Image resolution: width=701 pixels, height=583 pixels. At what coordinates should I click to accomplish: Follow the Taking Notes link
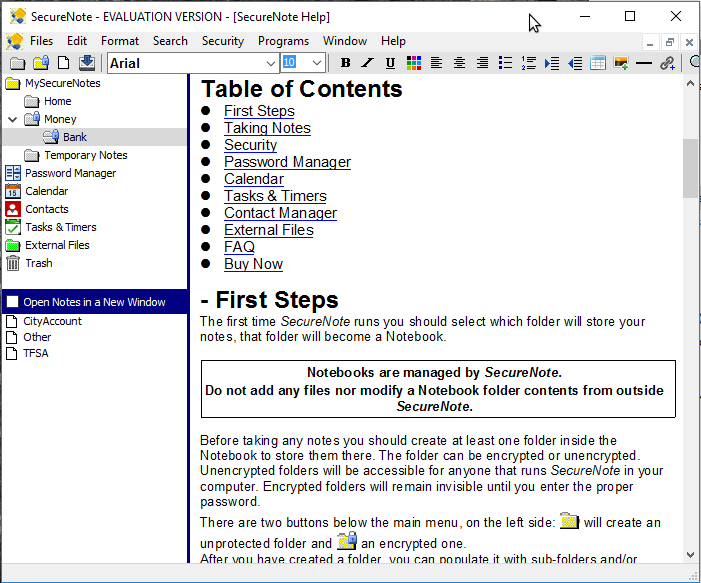click(x=267, y=128)
